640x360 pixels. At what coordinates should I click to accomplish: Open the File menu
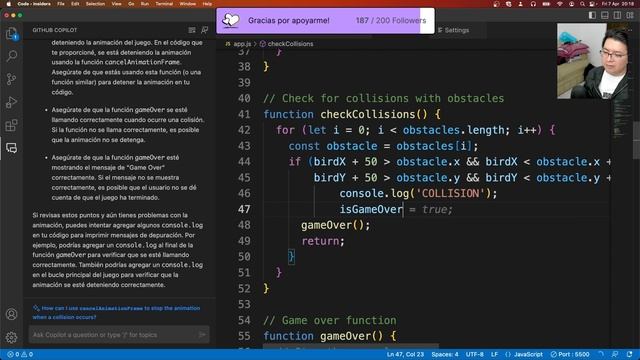pyautogui.click(x=61, y=4)
